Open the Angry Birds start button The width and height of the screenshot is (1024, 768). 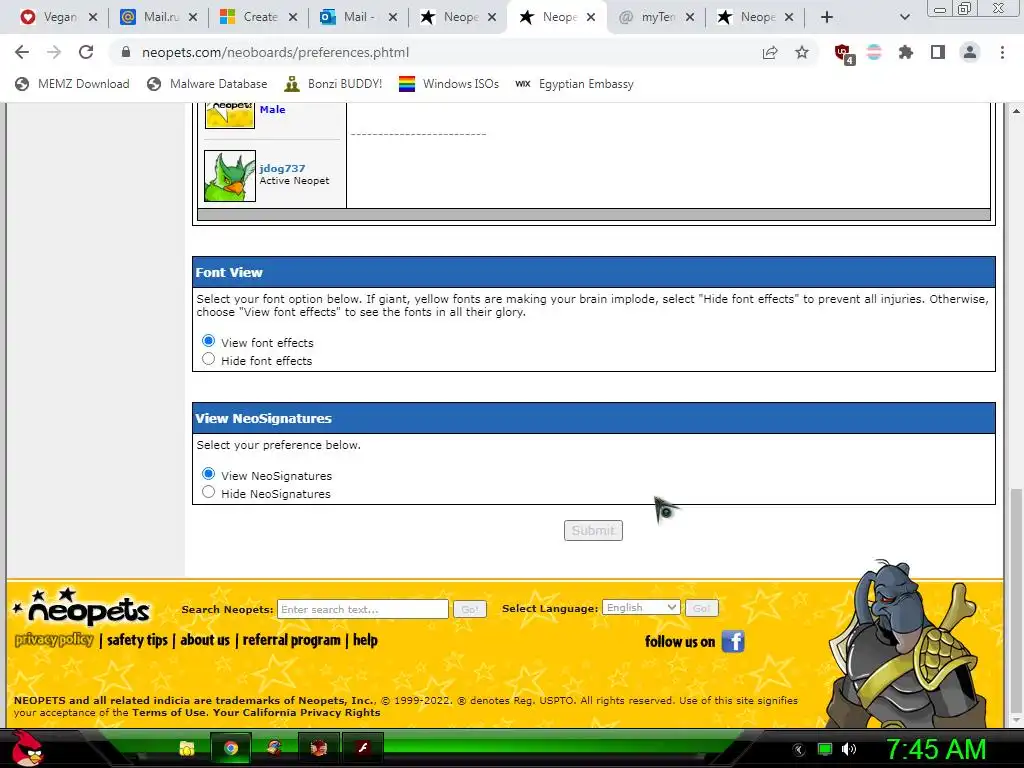coord(27,748)
